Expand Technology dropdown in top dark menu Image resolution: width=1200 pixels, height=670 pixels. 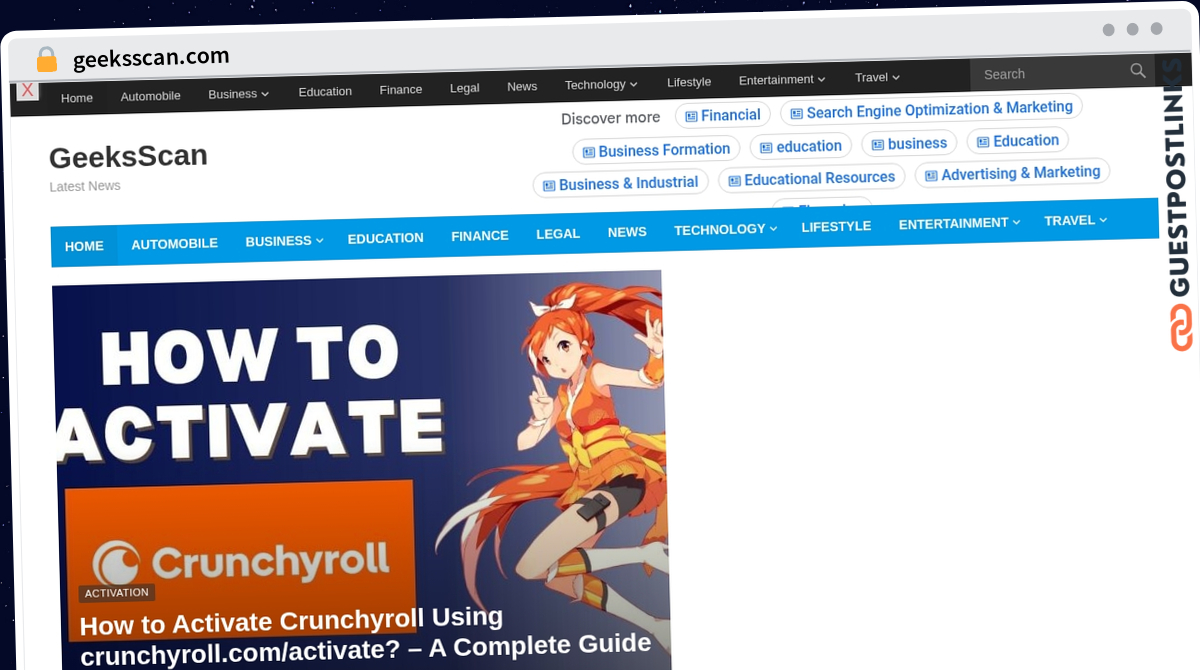[x=633, y=85]
